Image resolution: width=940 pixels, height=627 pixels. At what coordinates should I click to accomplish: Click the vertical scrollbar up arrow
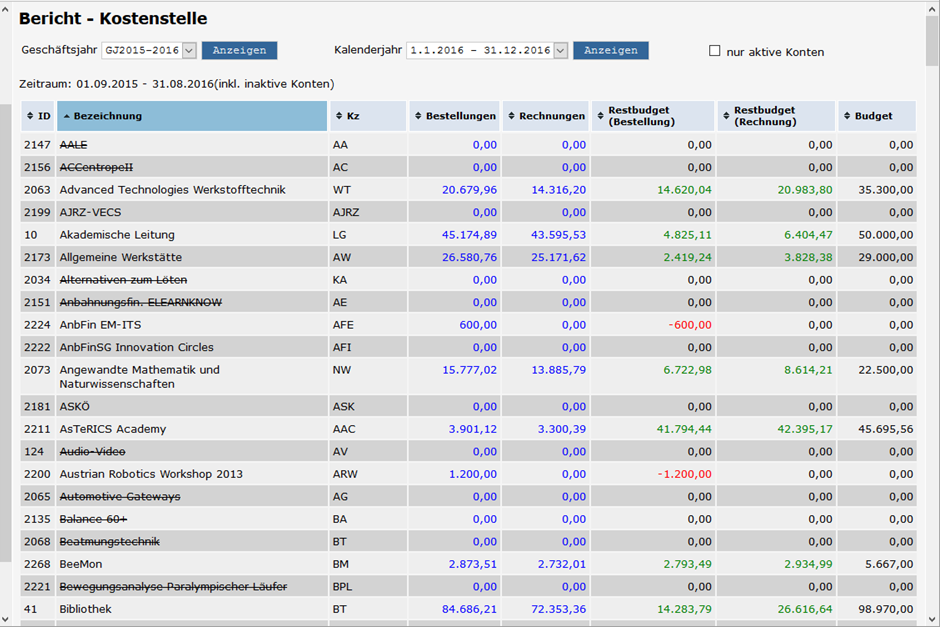coord(932,9)
